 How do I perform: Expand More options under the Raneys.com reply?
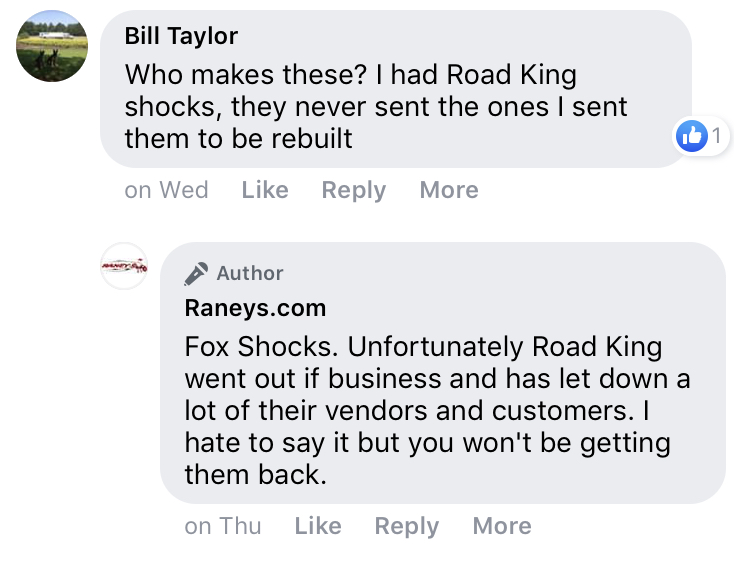pyautogui.click(x=502, y=526)
